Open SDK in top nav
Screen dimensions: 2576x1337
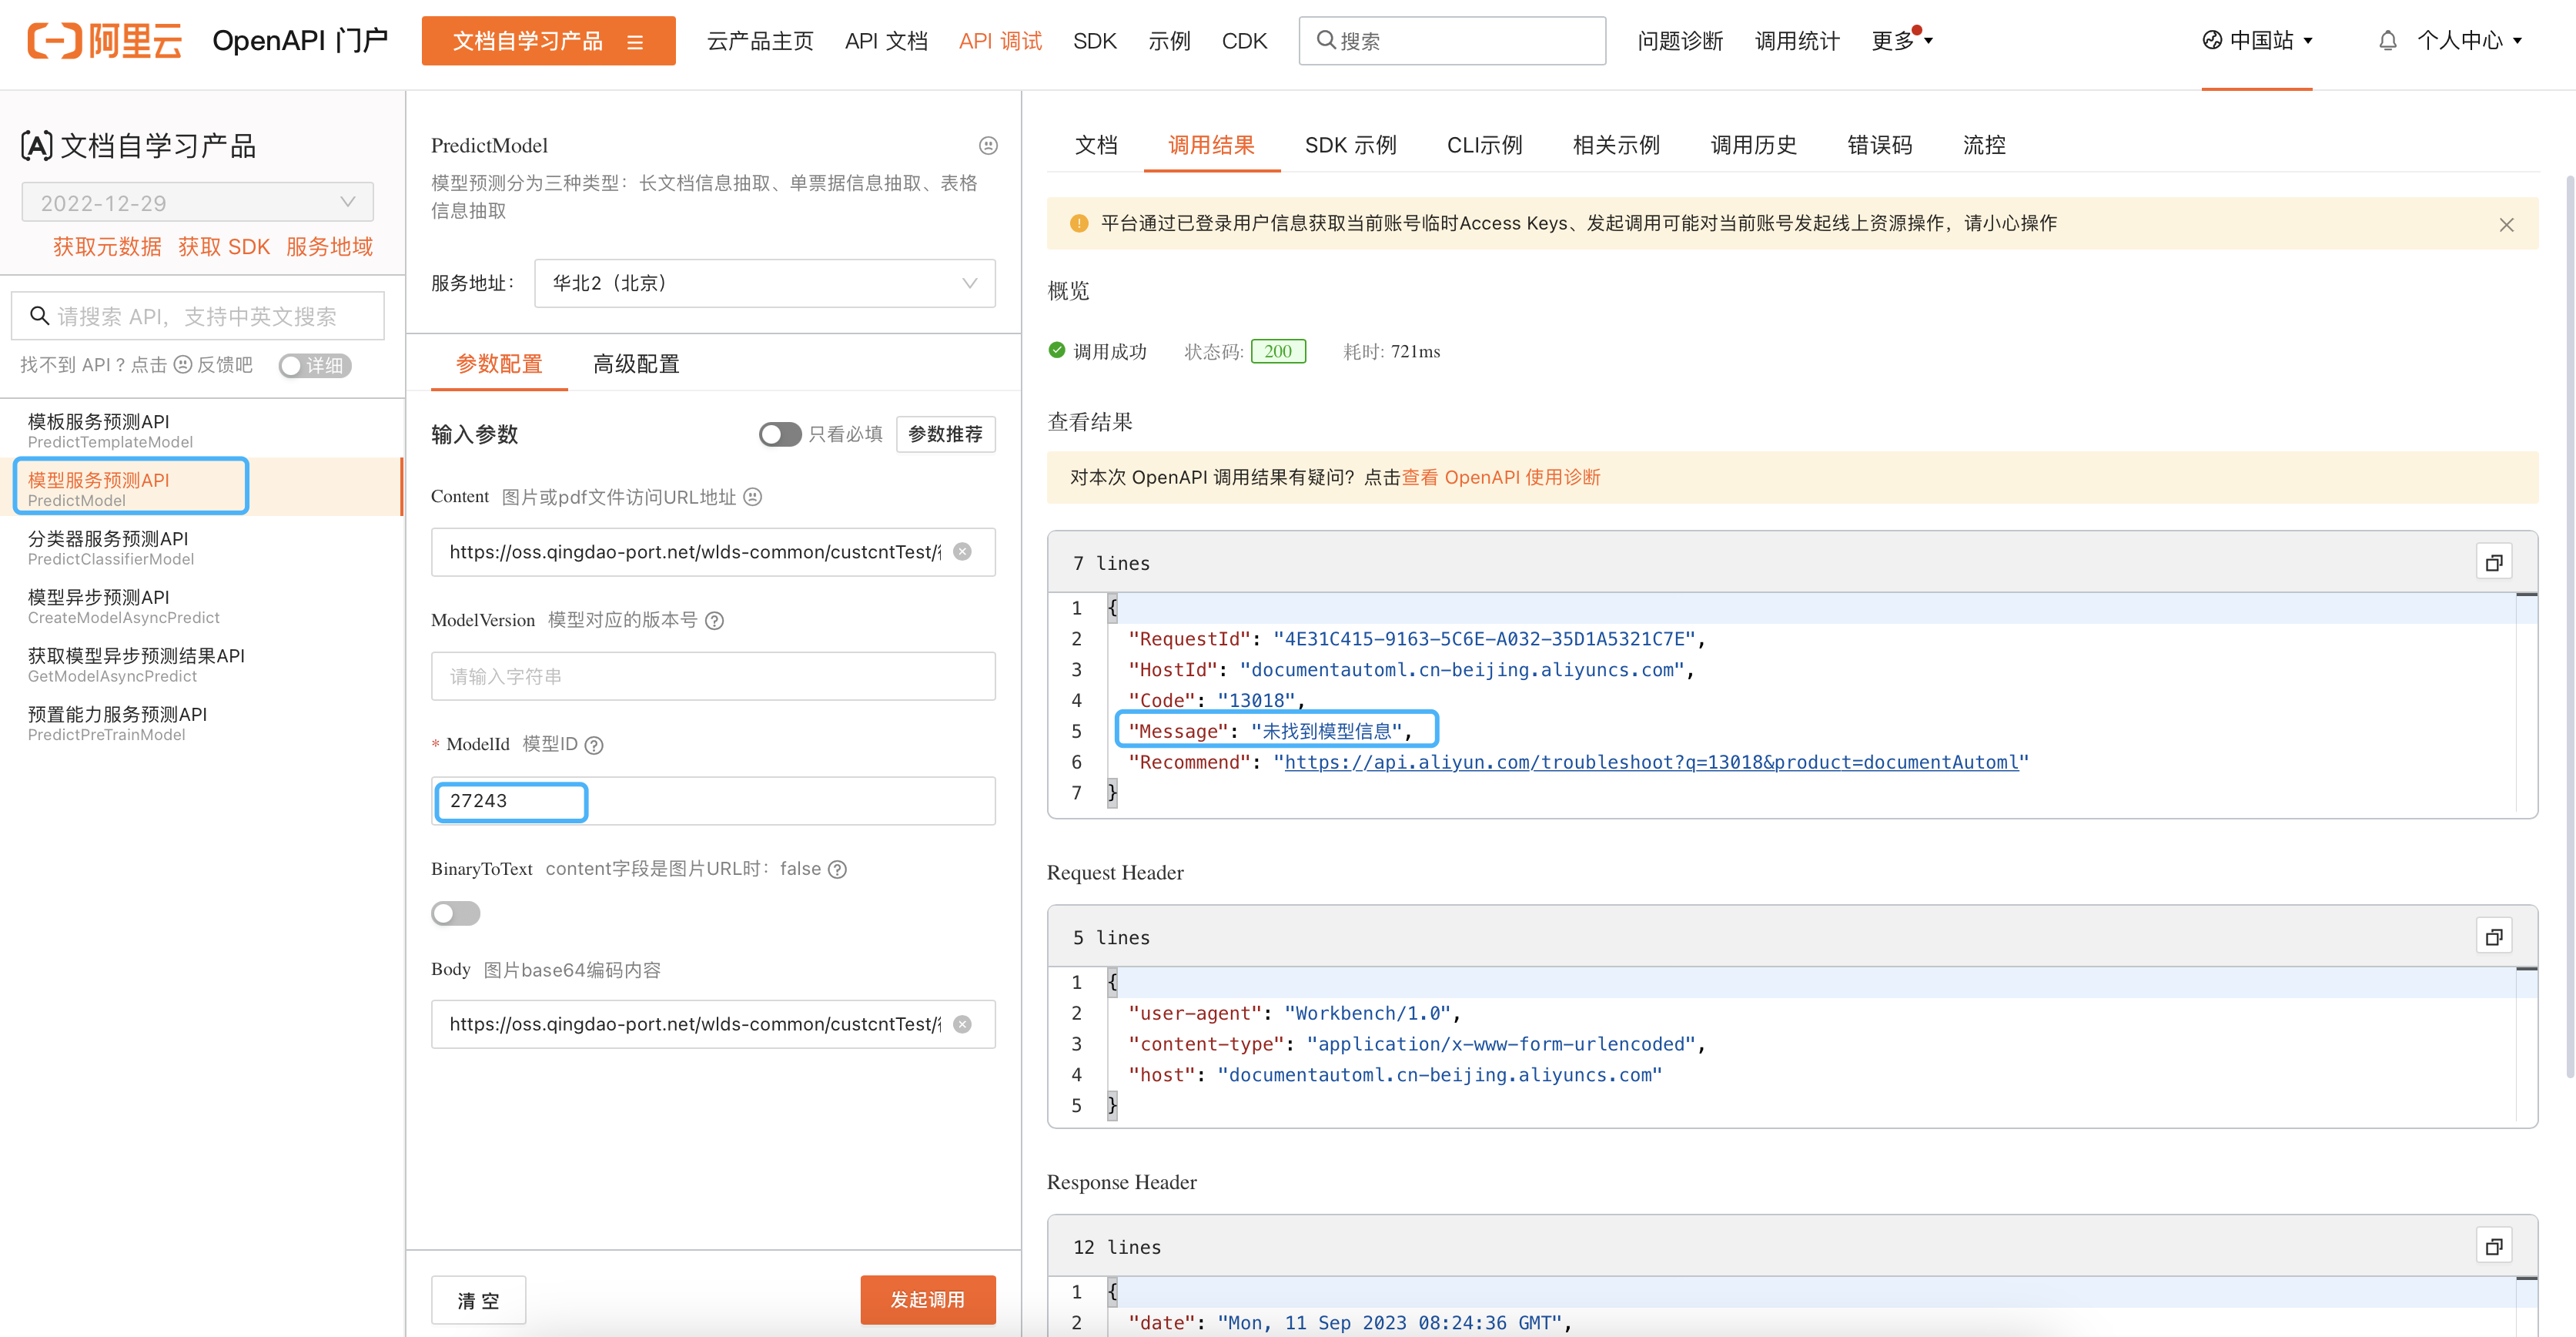1095,41
